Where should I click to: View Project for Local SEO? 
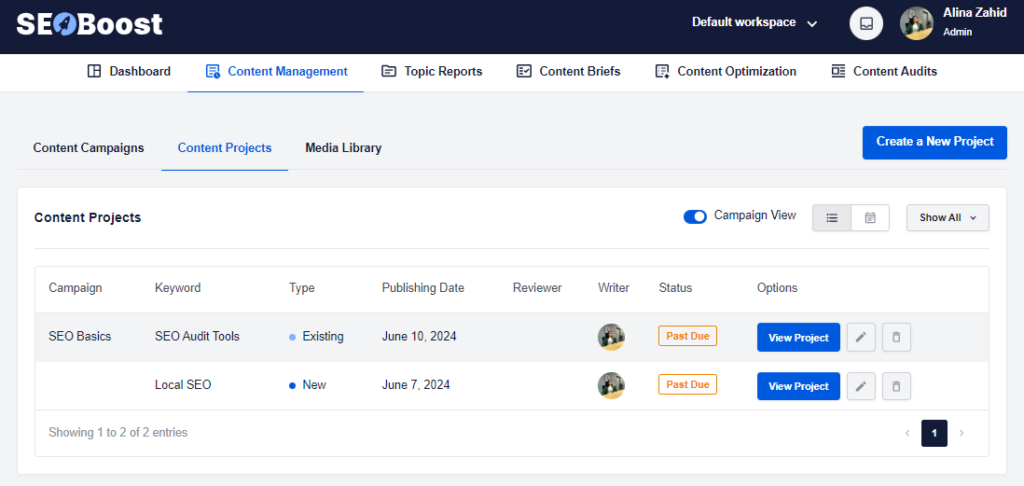click(799, 386)
